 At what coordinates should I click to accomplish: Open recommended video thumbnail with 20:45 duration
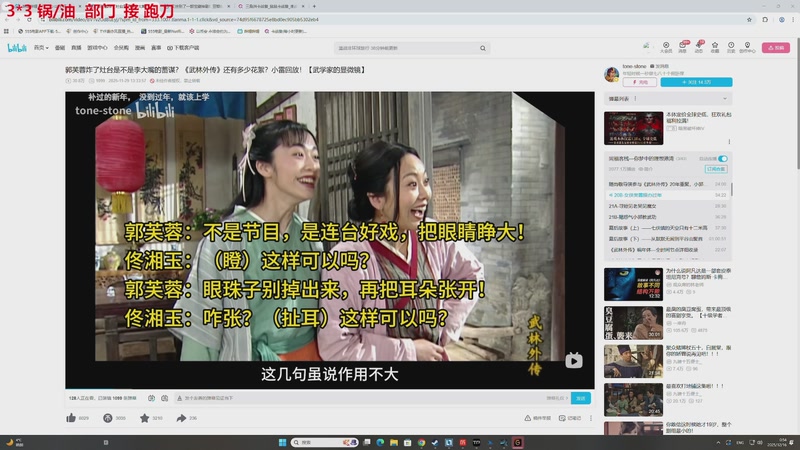634,400
